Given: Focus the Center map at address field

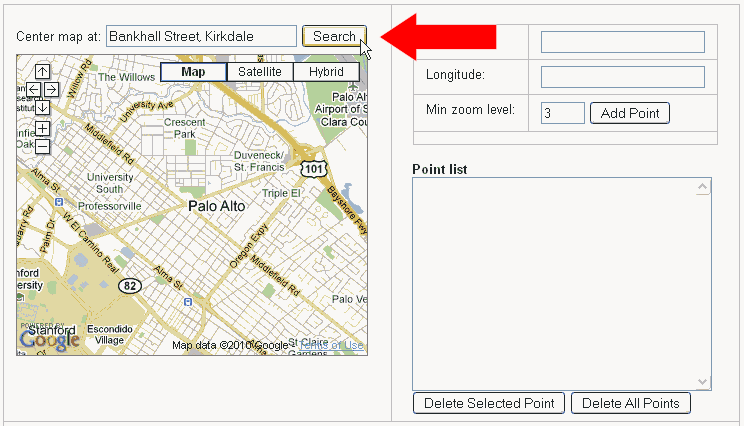Looking at the screenshot, I should coord(201,36).
